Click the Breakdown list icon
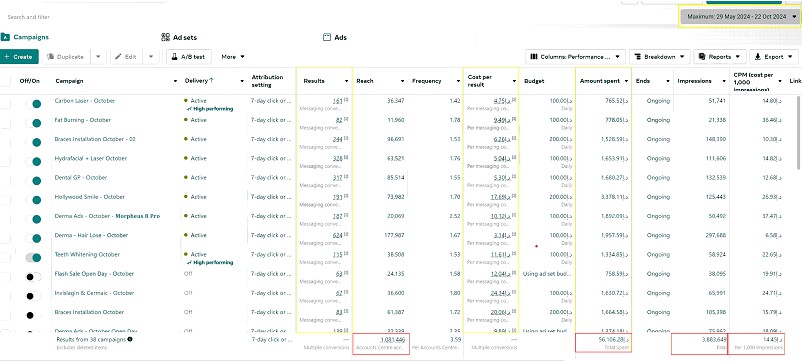Screen dimensions: 802x361 coord(638,57)
